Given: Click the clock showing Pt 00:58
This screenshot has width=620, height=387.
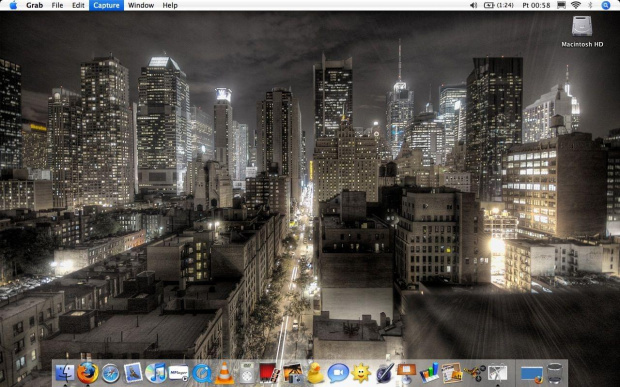Looking at the screenshot, I should coord(536,5).
